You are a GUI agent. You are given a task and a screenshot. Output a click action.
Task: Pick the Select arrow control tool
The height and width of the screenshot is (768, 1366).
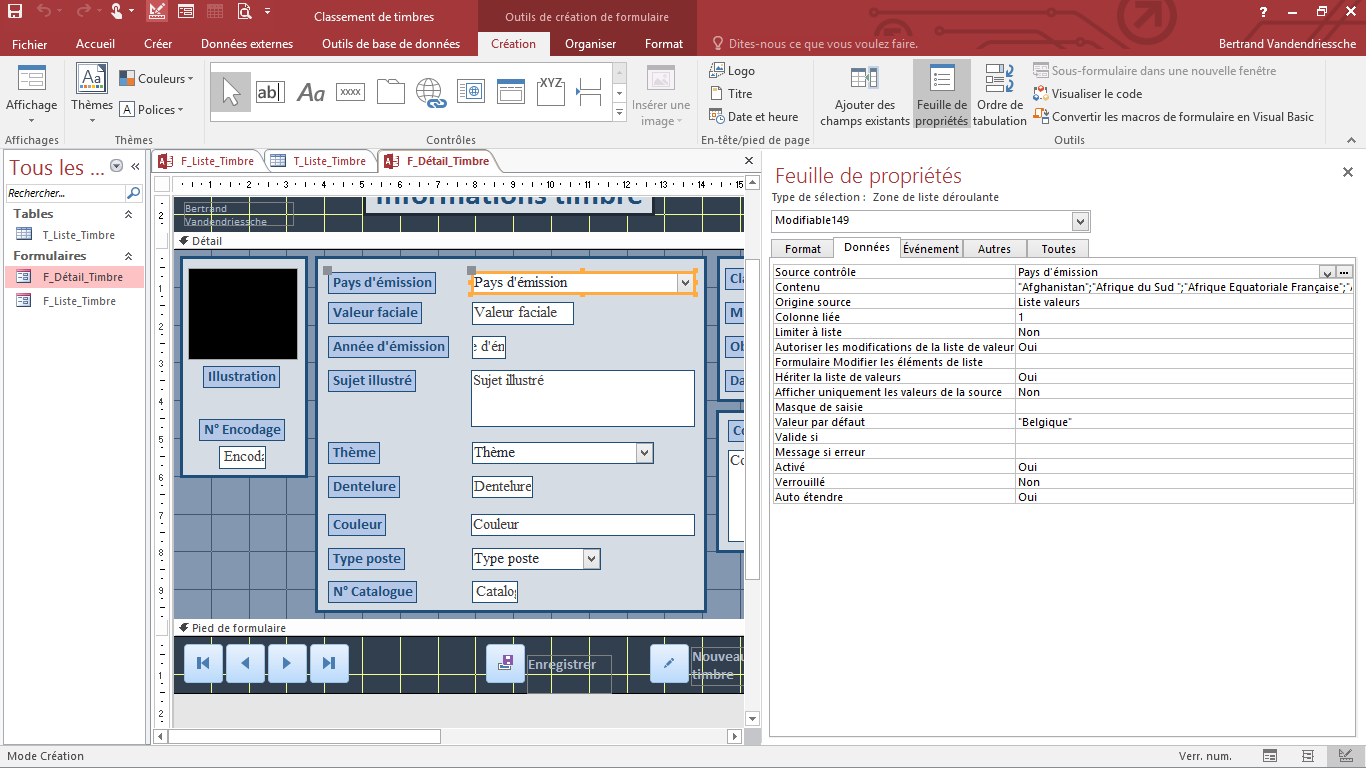[231, 92]
